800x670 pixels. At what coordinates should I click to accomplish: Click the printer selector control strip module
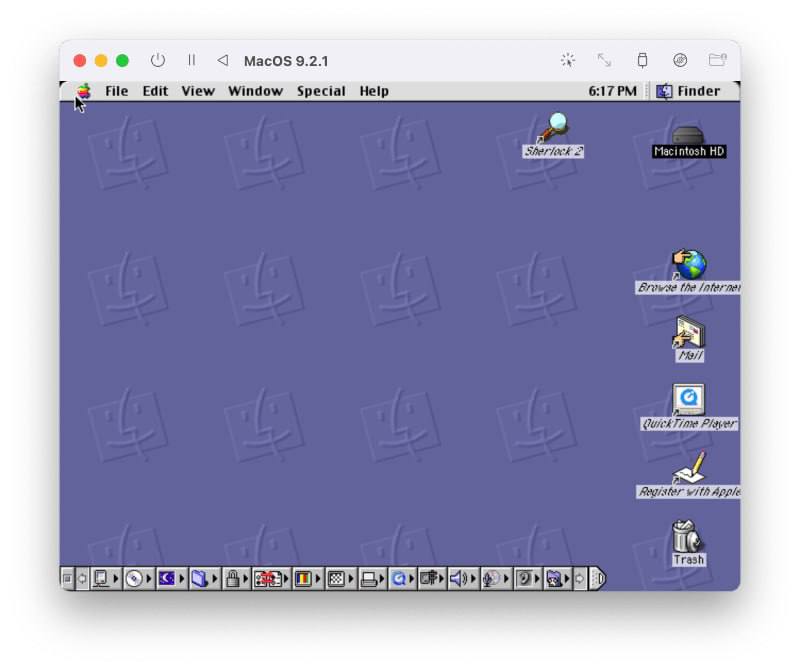(x=369, y=579)
